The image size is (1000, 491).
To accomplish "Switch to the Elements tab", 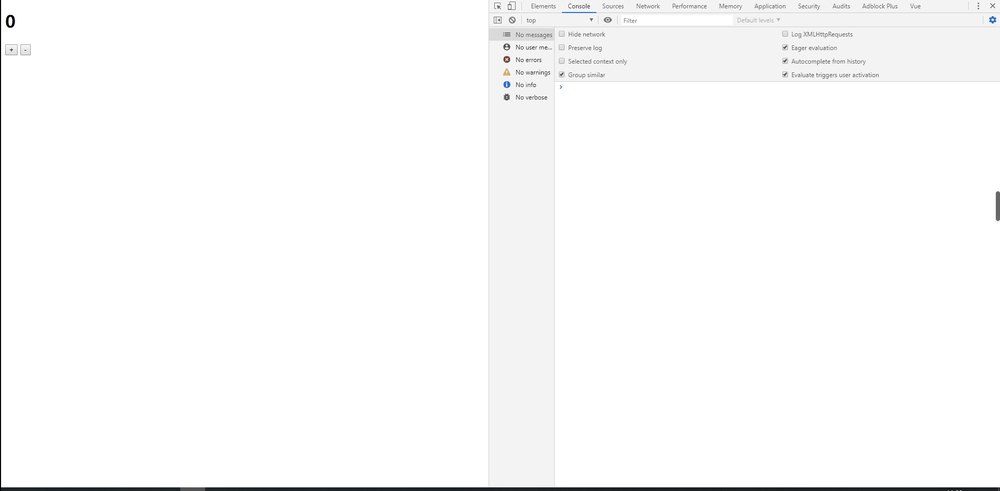I will point(543,6).
